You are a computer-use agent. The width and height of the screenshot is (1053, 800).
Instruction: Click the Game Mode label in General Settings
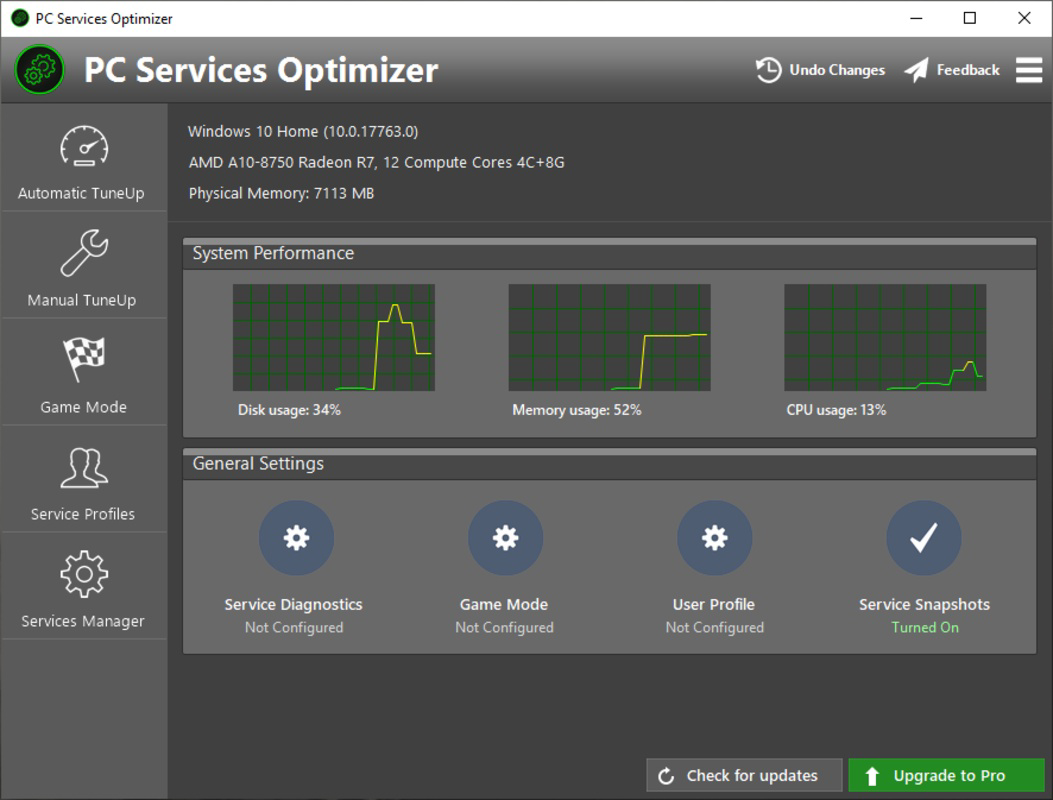pos(504,605)
